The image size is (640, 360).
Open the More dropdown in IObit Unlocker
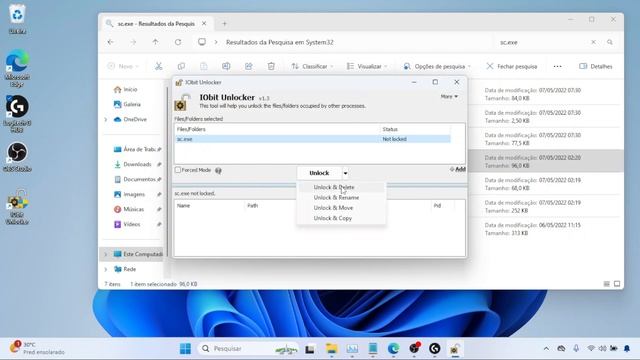pos(449,97)
